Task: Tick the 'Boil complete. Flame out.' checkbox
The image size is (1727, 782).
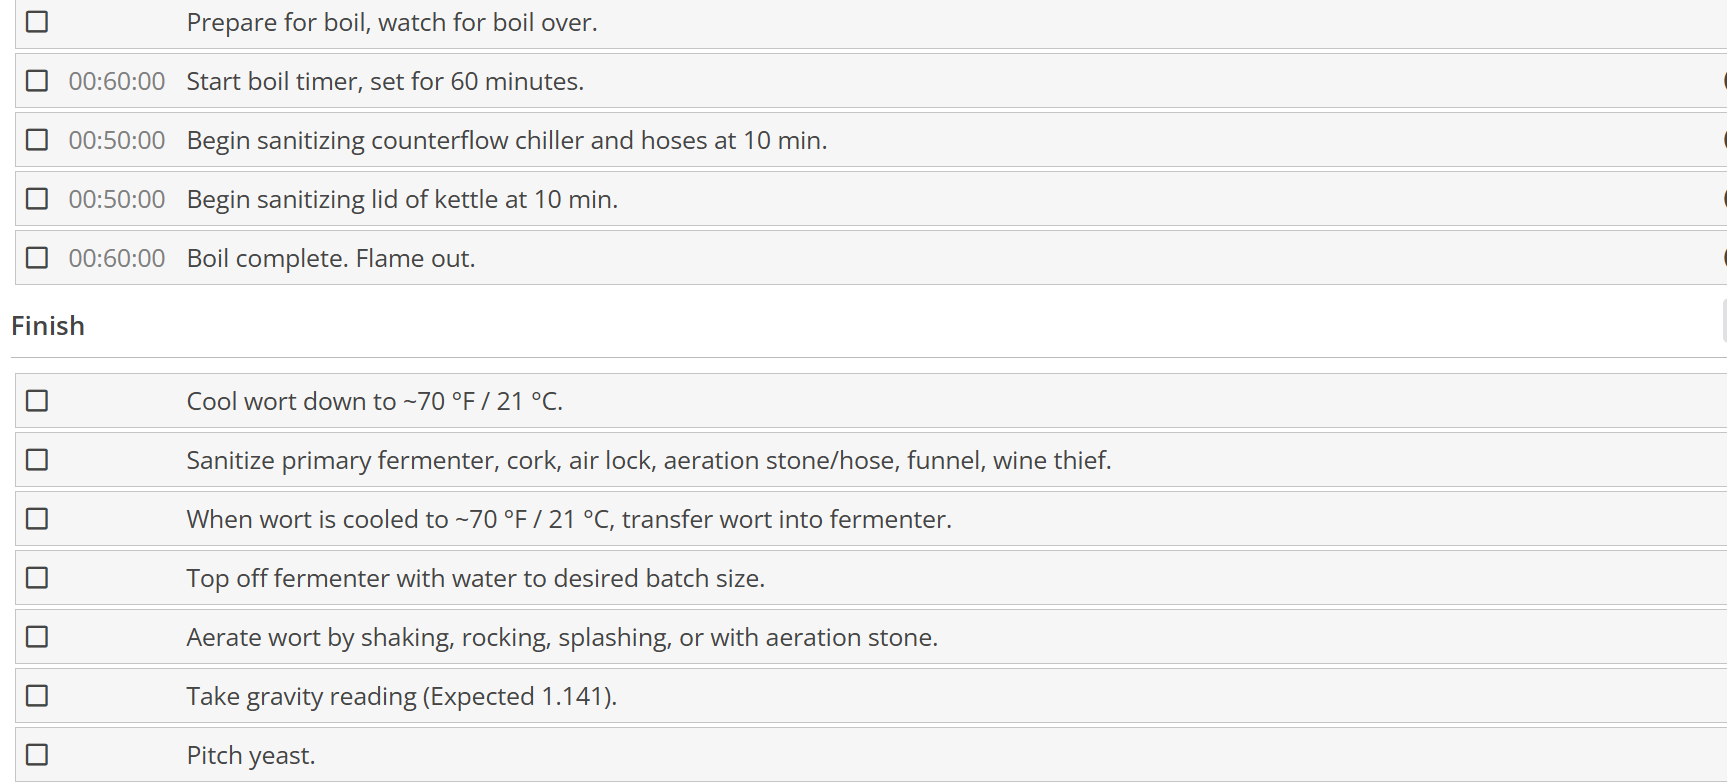Action: 37,257
